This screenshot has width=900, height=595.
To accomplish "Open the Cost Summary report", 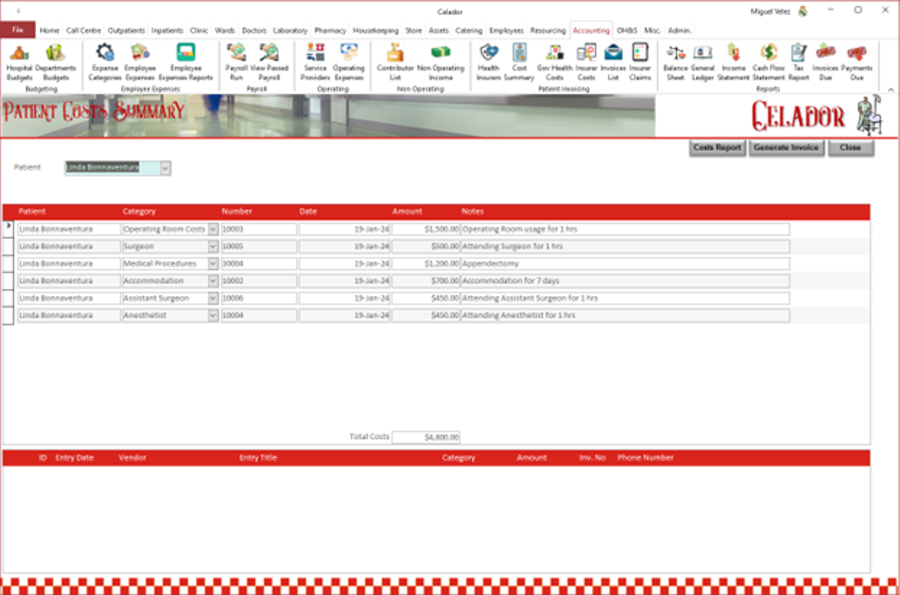I will coord(519,62).
